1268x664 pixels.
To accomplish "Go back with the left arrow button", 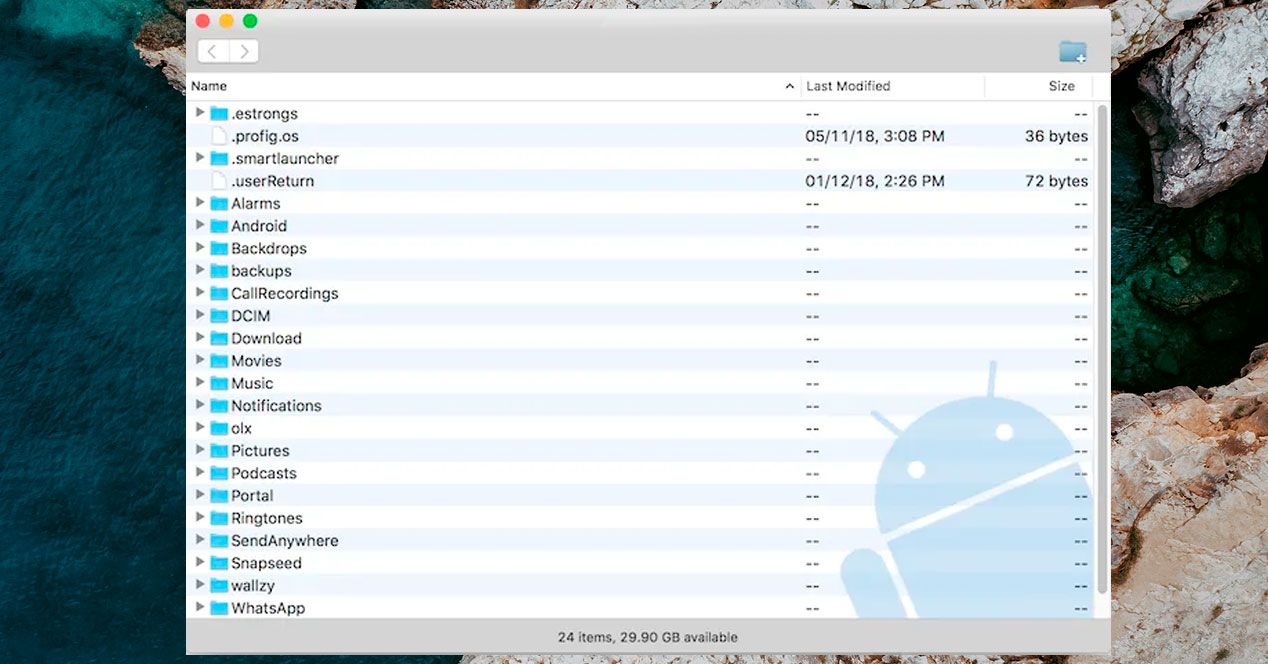I will click(213, 51).
